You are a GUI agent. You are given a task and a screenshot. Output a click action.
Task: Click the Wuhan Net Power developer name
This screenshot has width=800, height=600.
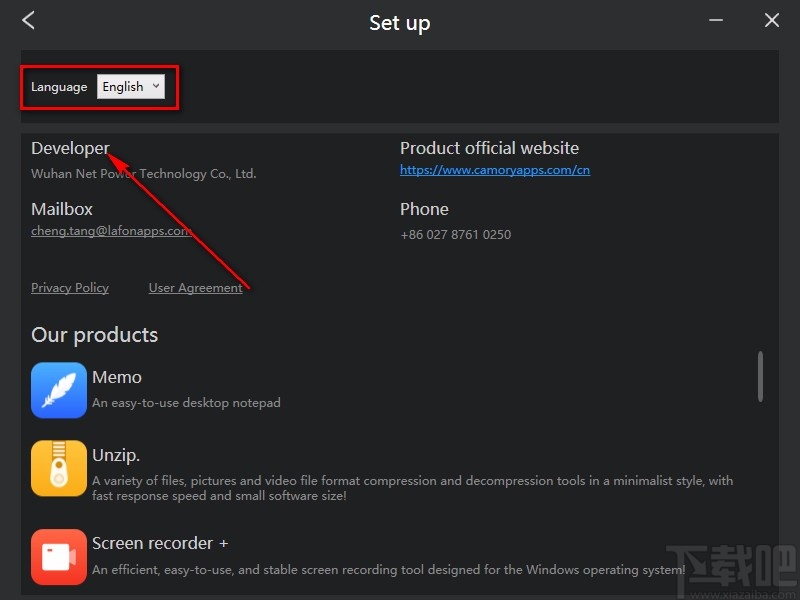[144, 174]
